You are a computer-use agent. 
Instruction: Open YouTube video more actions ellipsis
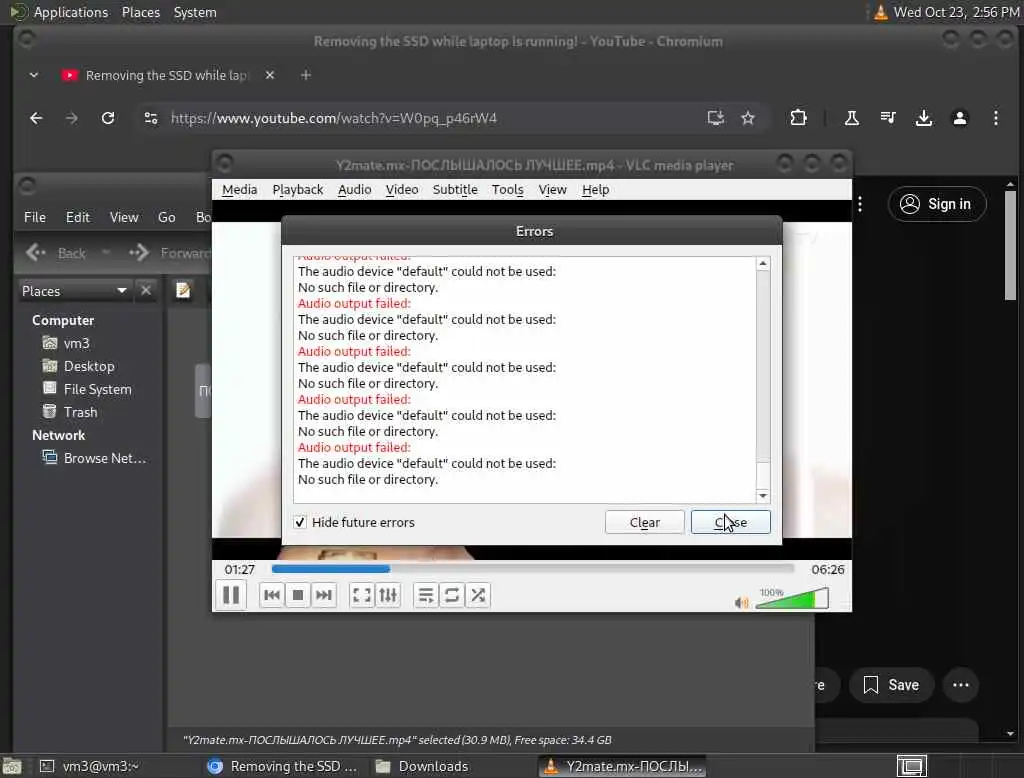tap(961, 685)
